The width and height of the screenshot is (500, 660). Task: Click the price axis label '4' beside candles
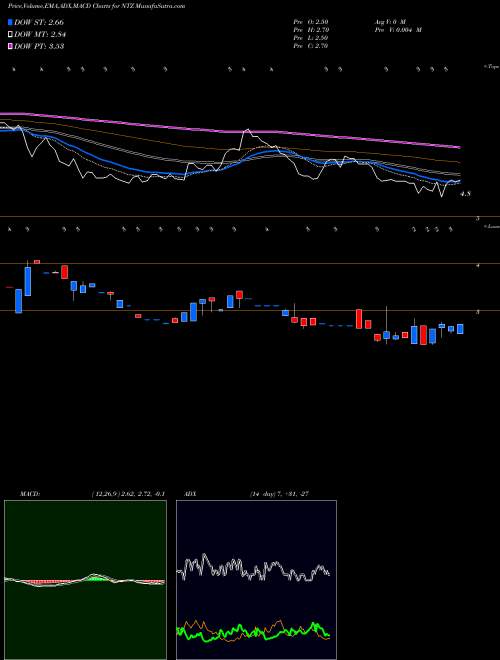click(478, 266)
